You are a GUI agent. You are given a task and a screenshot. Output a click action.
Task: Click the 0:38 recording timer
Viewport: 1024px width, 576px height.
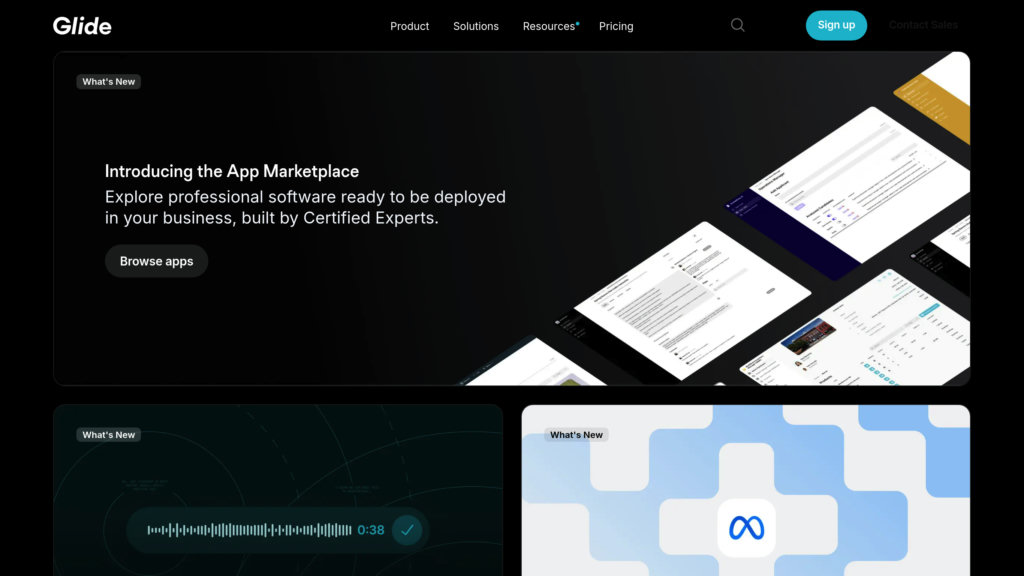[x=371, y=530]
